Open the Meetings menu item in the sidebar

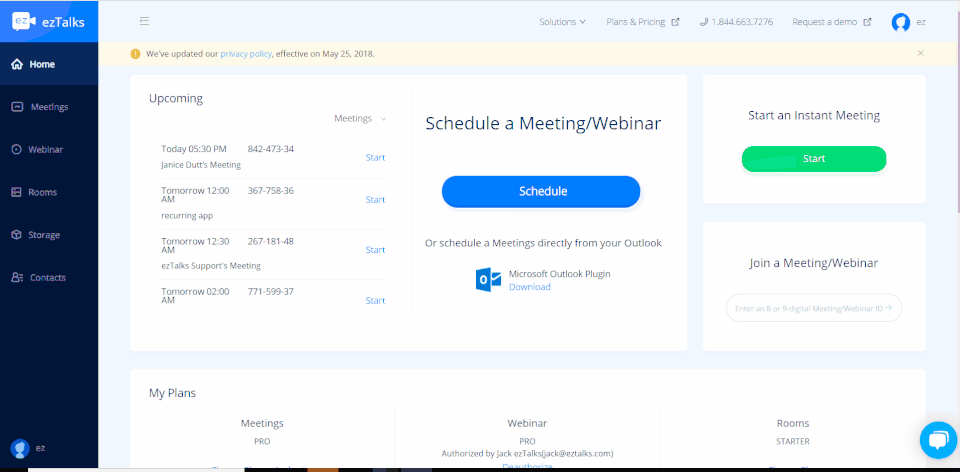click(49, 107)
